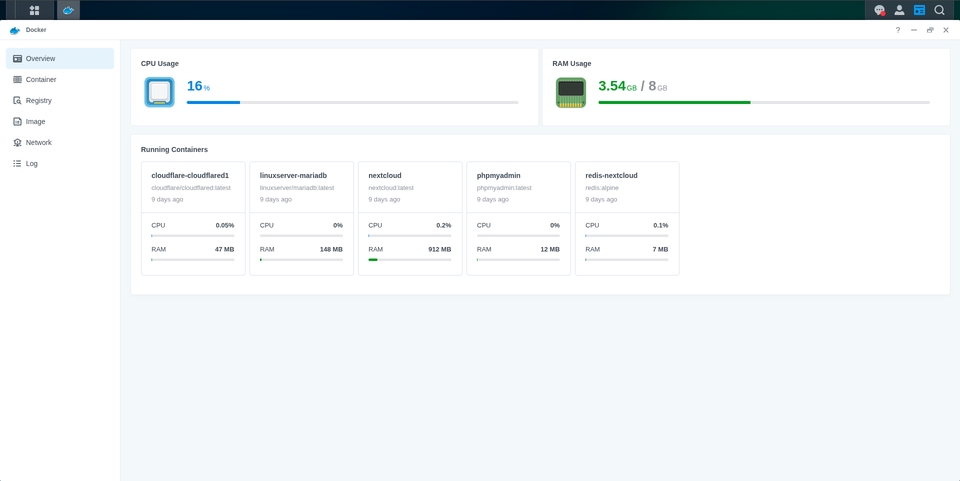Click the linuxserver/mariadb:latest image text

tap(297, 188)
